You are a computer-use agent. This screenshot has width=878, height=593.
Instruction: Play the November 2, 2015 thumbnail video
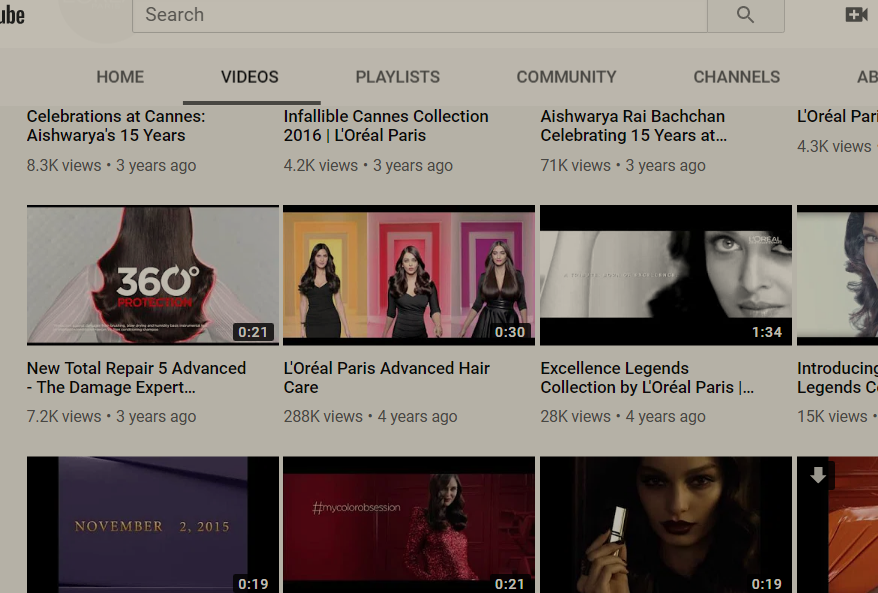pos(153,525)
